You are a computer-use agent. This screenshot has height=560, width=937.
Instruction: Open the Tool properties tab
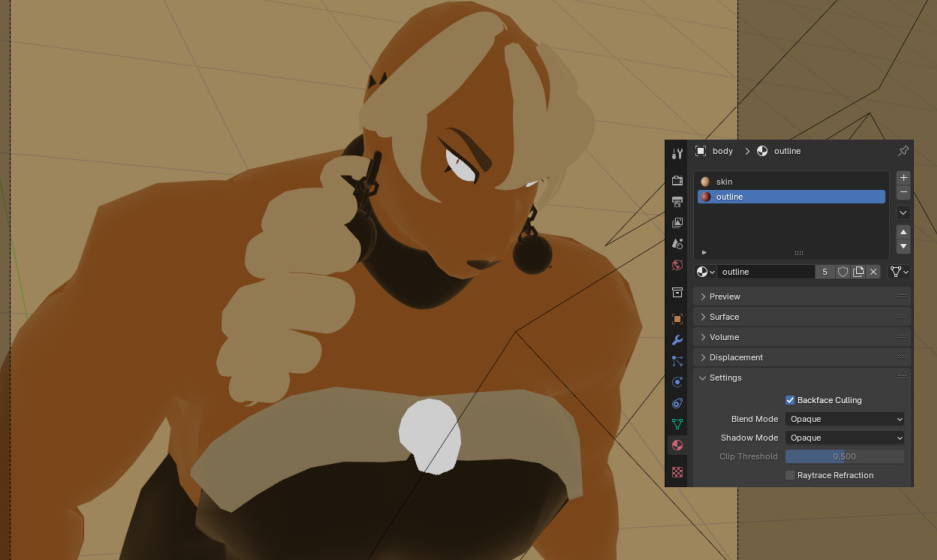coord(677,154)
